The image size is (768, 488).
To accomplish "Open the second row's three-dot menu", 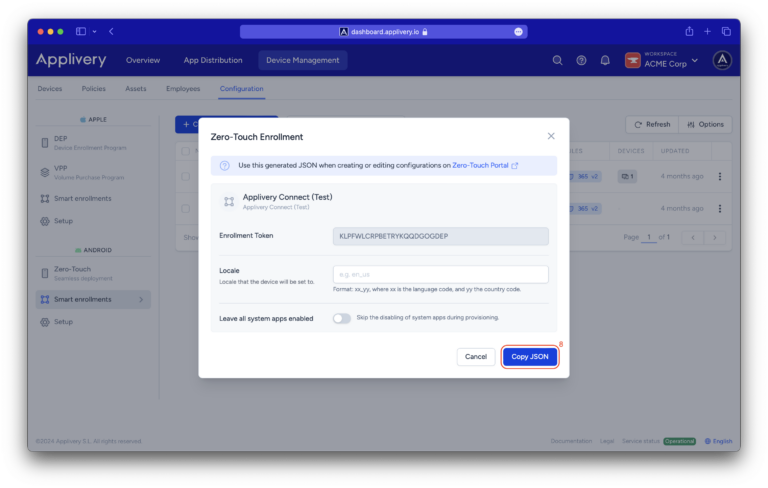I will [x=720, y=209].
